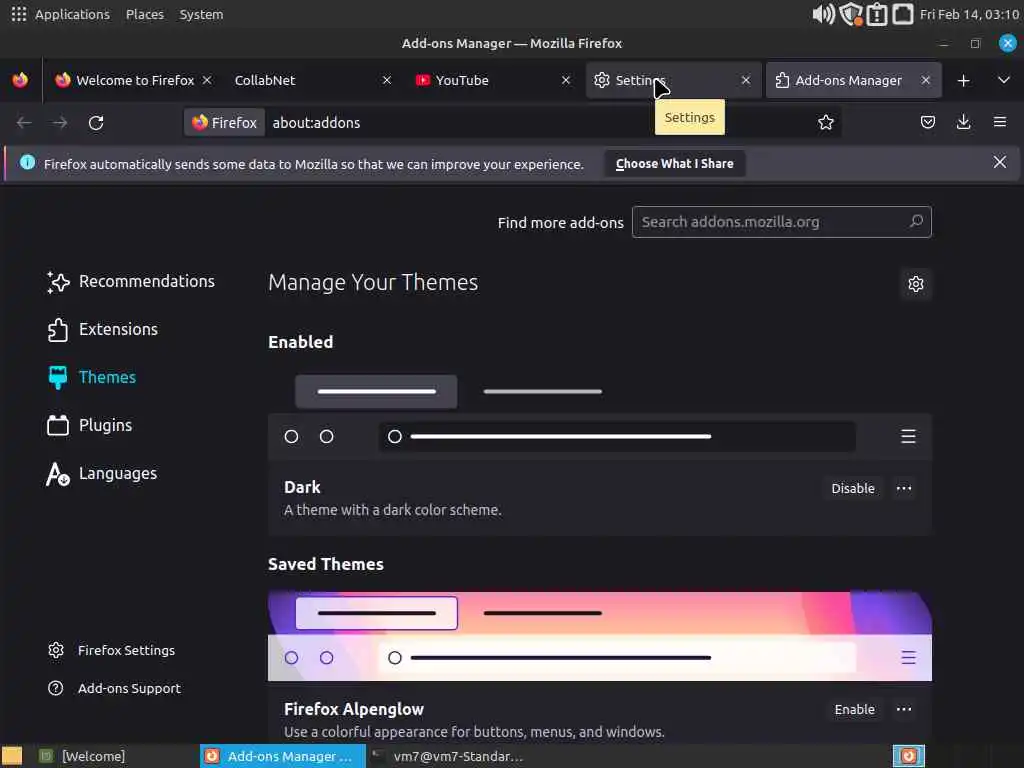
Task: Click the Manage Your Themes heading
Action: pyautogui.click(x=373, y=283)
